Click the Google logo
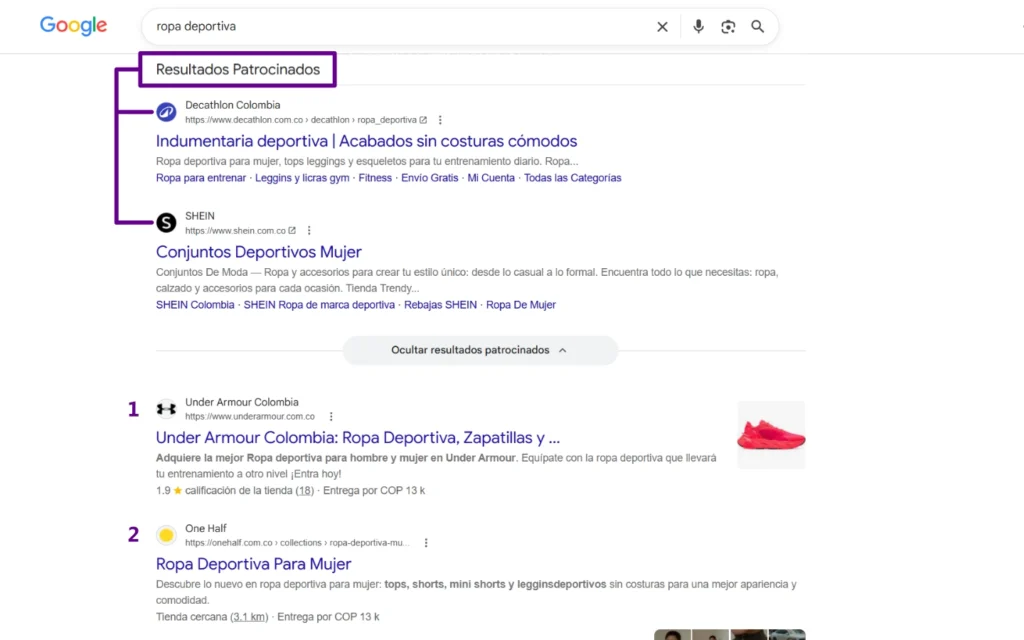The height and width of the screenshot is (640, 1024). (x=73, y=26)
